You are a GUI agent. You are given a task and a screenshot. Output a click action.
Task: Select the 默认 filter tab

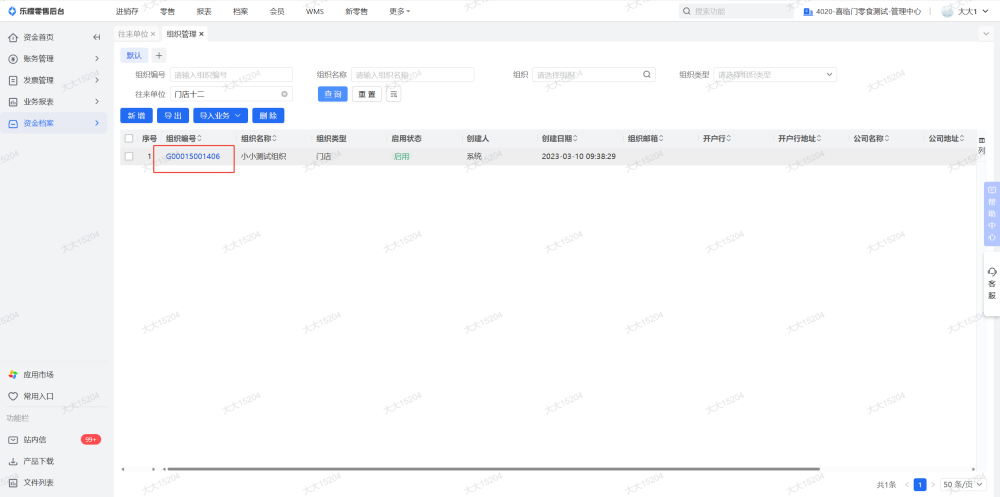(x=134, y=56)
